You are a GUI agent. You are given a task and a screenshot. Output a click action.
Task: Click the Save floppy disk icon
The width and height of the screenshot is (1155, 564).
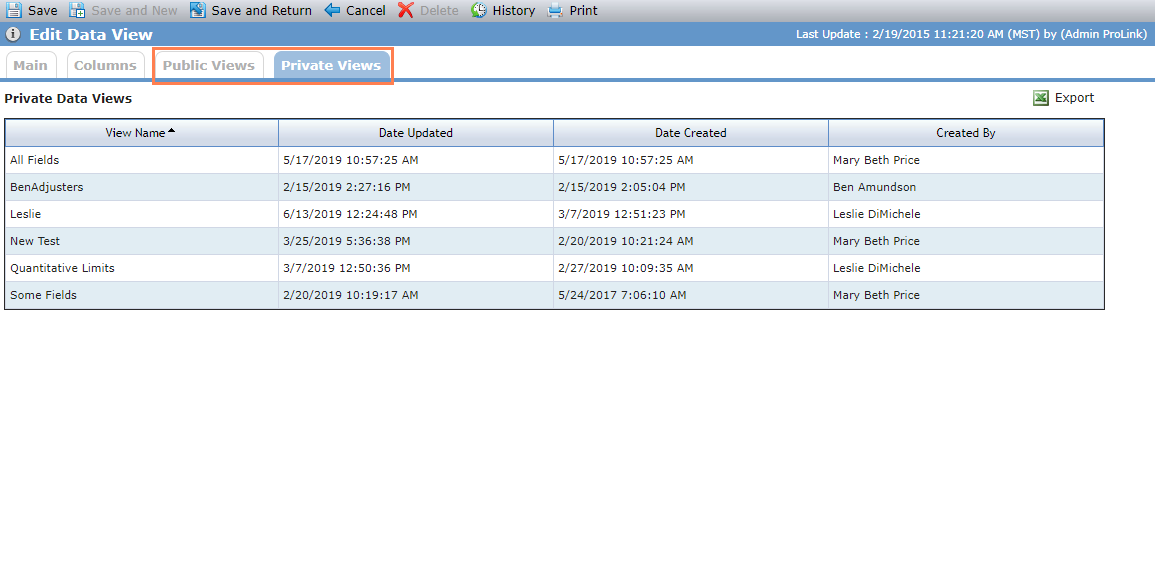click(14, 10)
